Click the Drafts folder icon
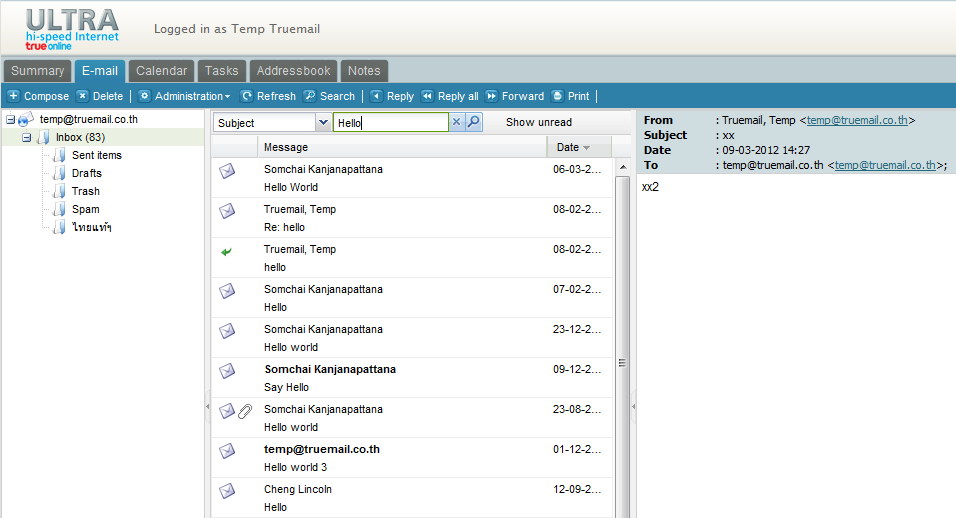The image size is (956, 518). pos(59,173)
